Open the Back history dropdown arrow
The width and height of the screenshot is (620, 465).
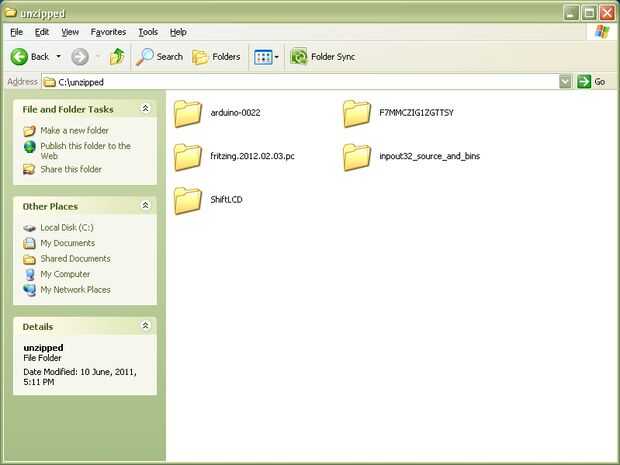[59, 57]
